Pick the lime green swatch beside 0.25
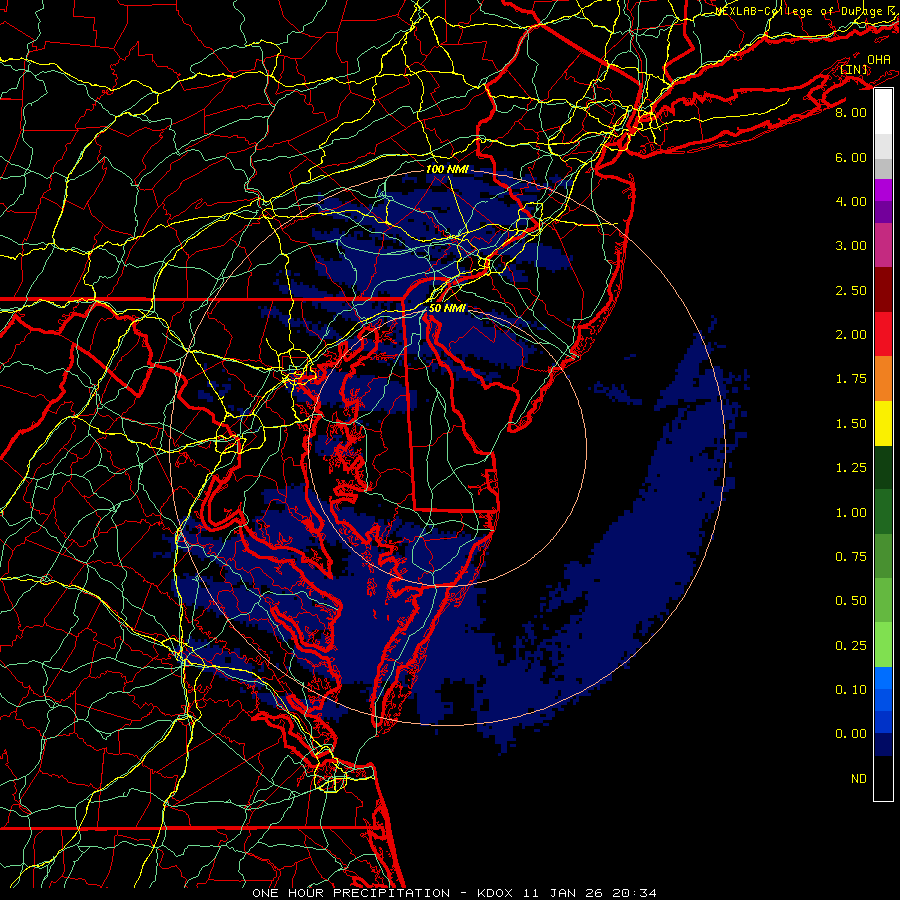 click(x=883, y=645)
